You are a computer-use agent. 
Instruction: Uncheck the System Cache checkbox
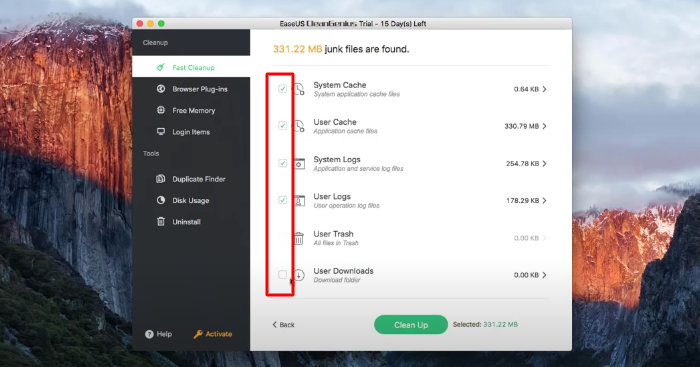pos(283,89)
